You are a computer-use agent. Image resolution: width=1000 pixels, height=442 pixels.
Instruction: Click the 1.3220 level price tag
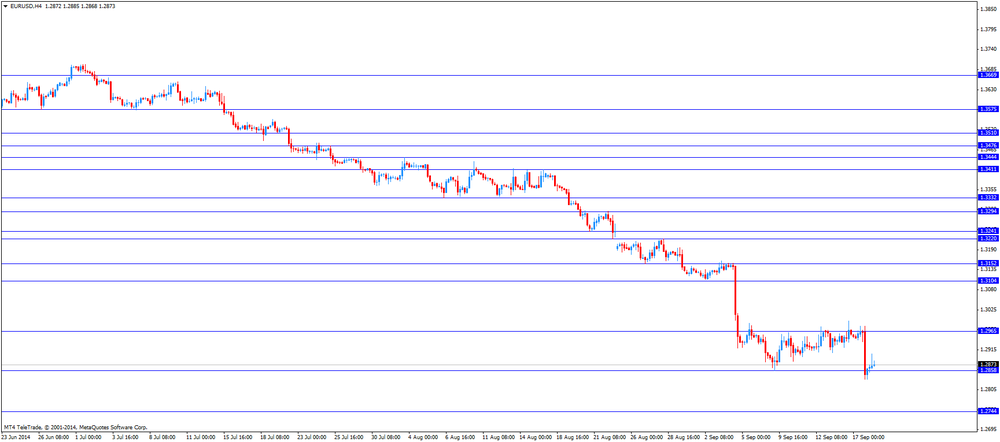tap(988, 239)
